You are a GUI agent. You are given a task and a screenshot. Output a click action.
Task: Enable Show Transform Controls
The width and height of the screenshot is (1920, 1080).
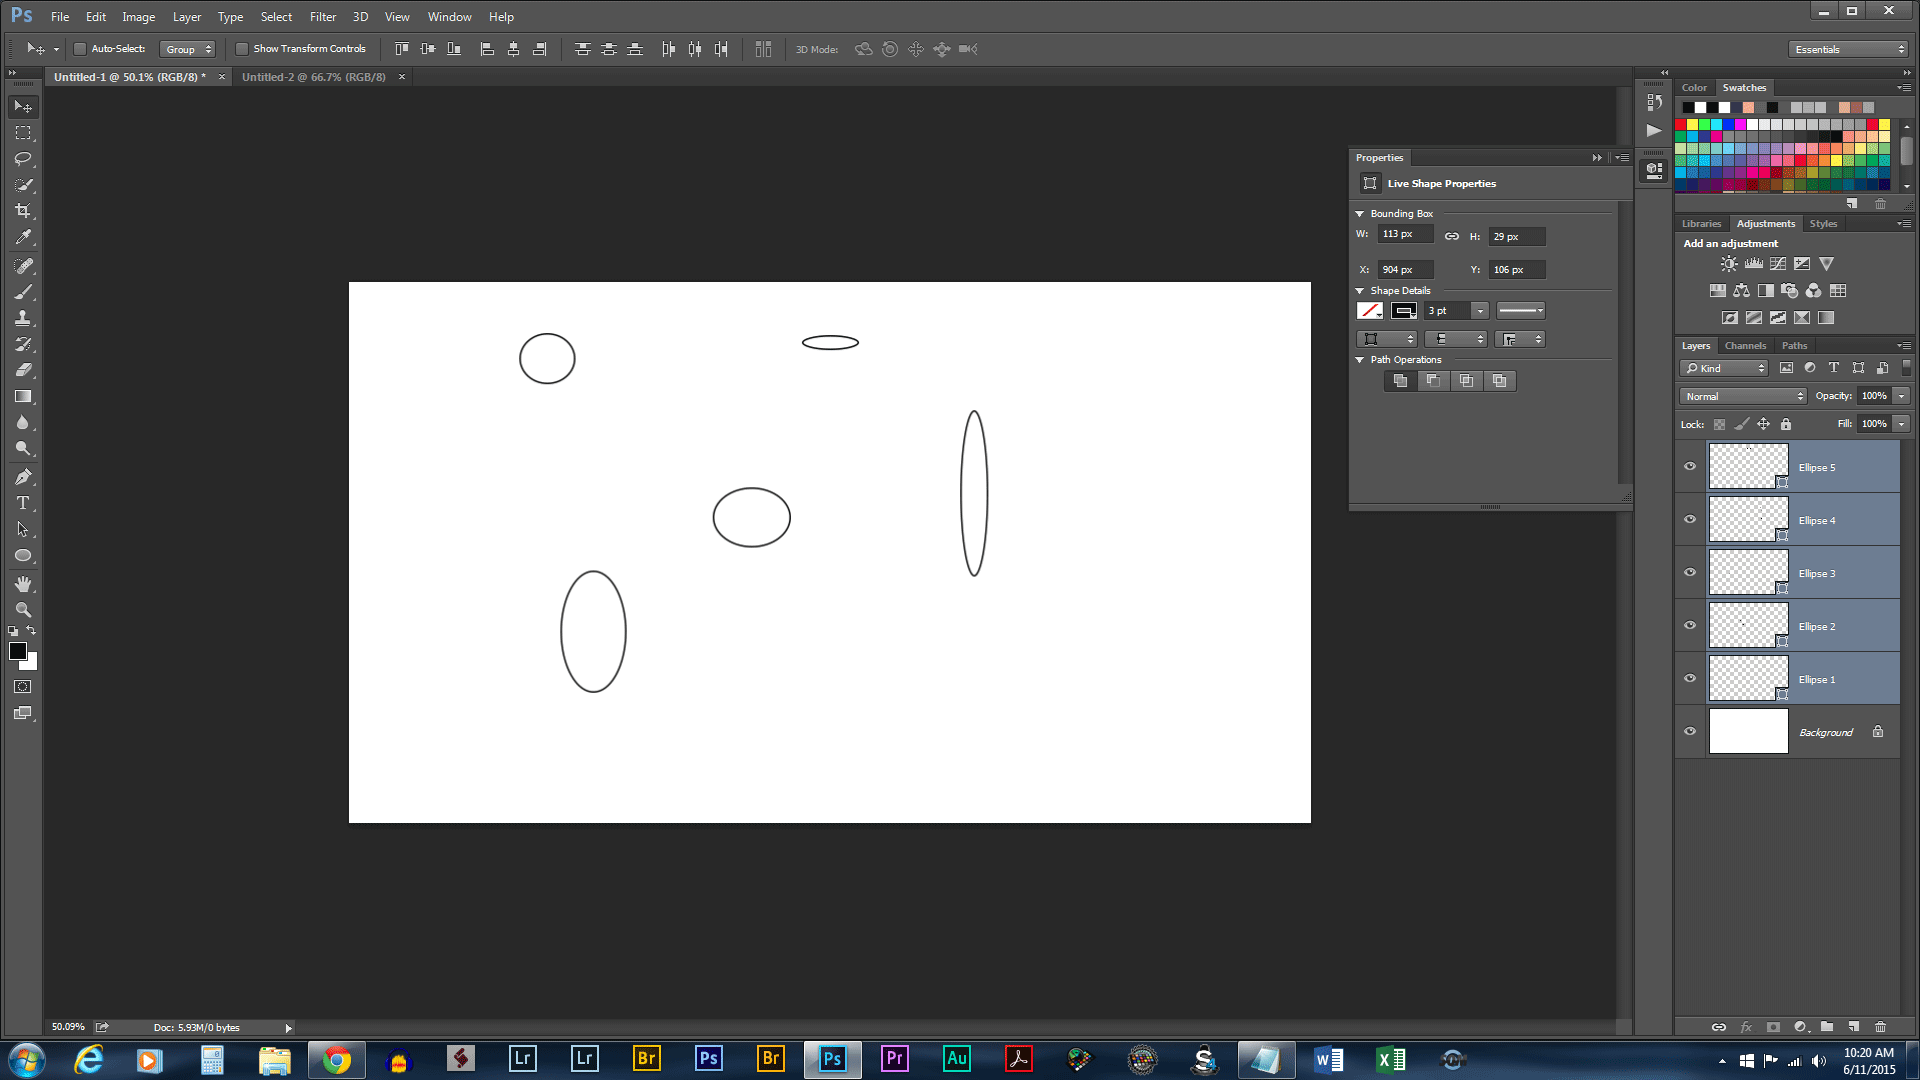[x=242, y=48]
